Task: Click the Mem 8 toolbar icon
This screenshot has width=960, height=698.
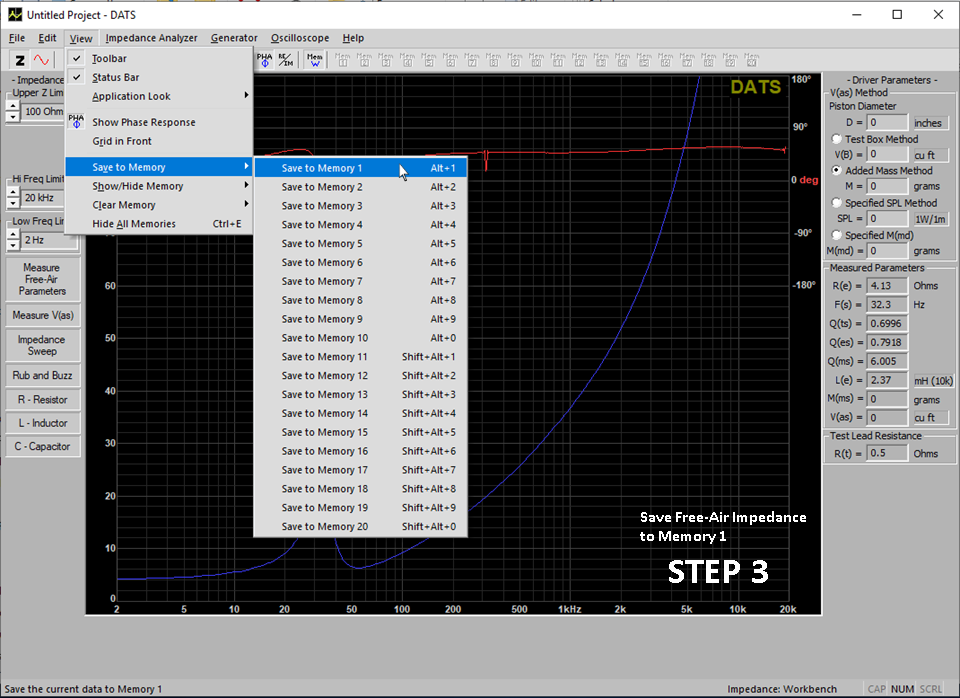Action: click(493, 60)
